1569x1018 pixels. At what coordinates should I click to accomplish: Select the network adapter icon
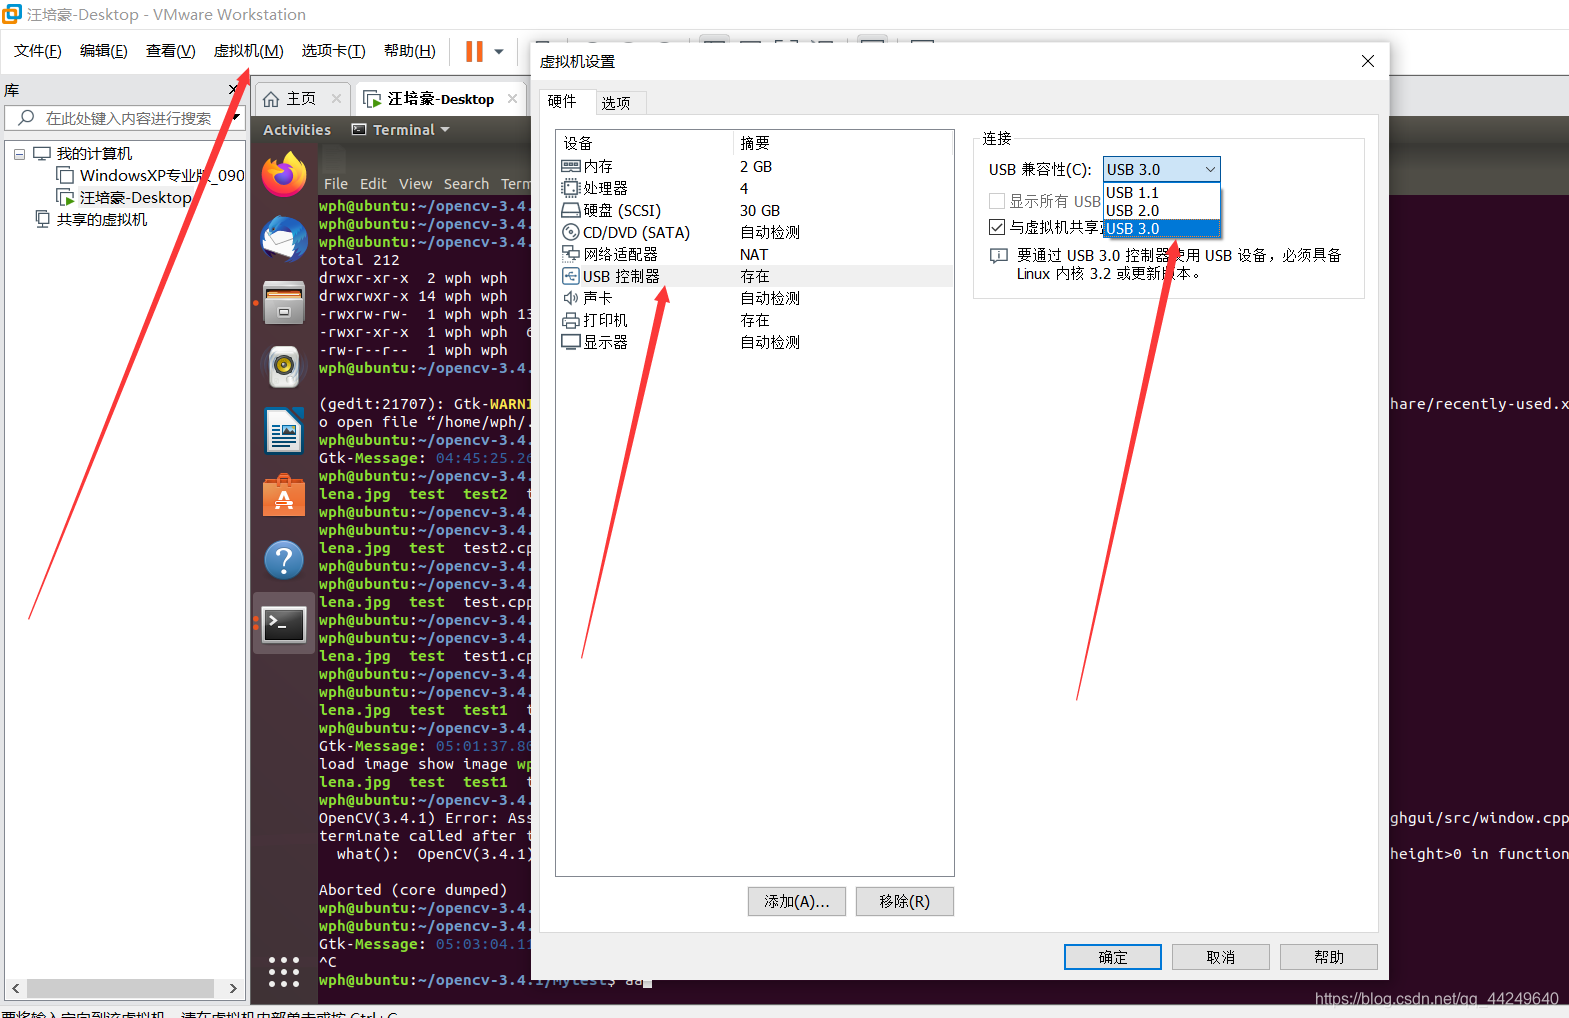pyautogui.click(x=570, y=254)
